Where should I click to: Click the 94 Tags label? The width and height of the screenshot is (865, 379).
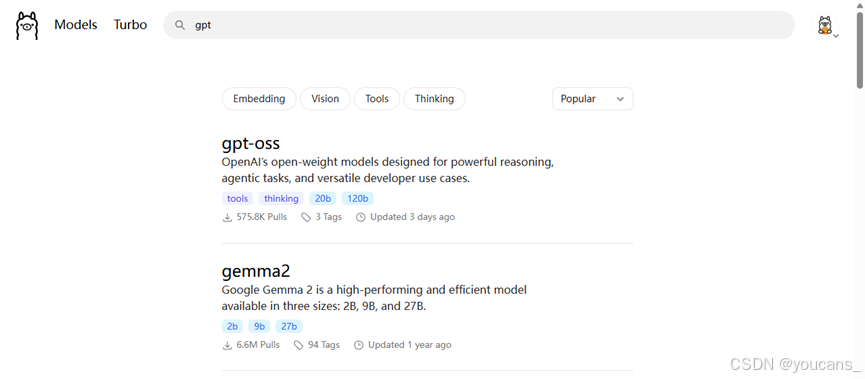click(324, 345)
